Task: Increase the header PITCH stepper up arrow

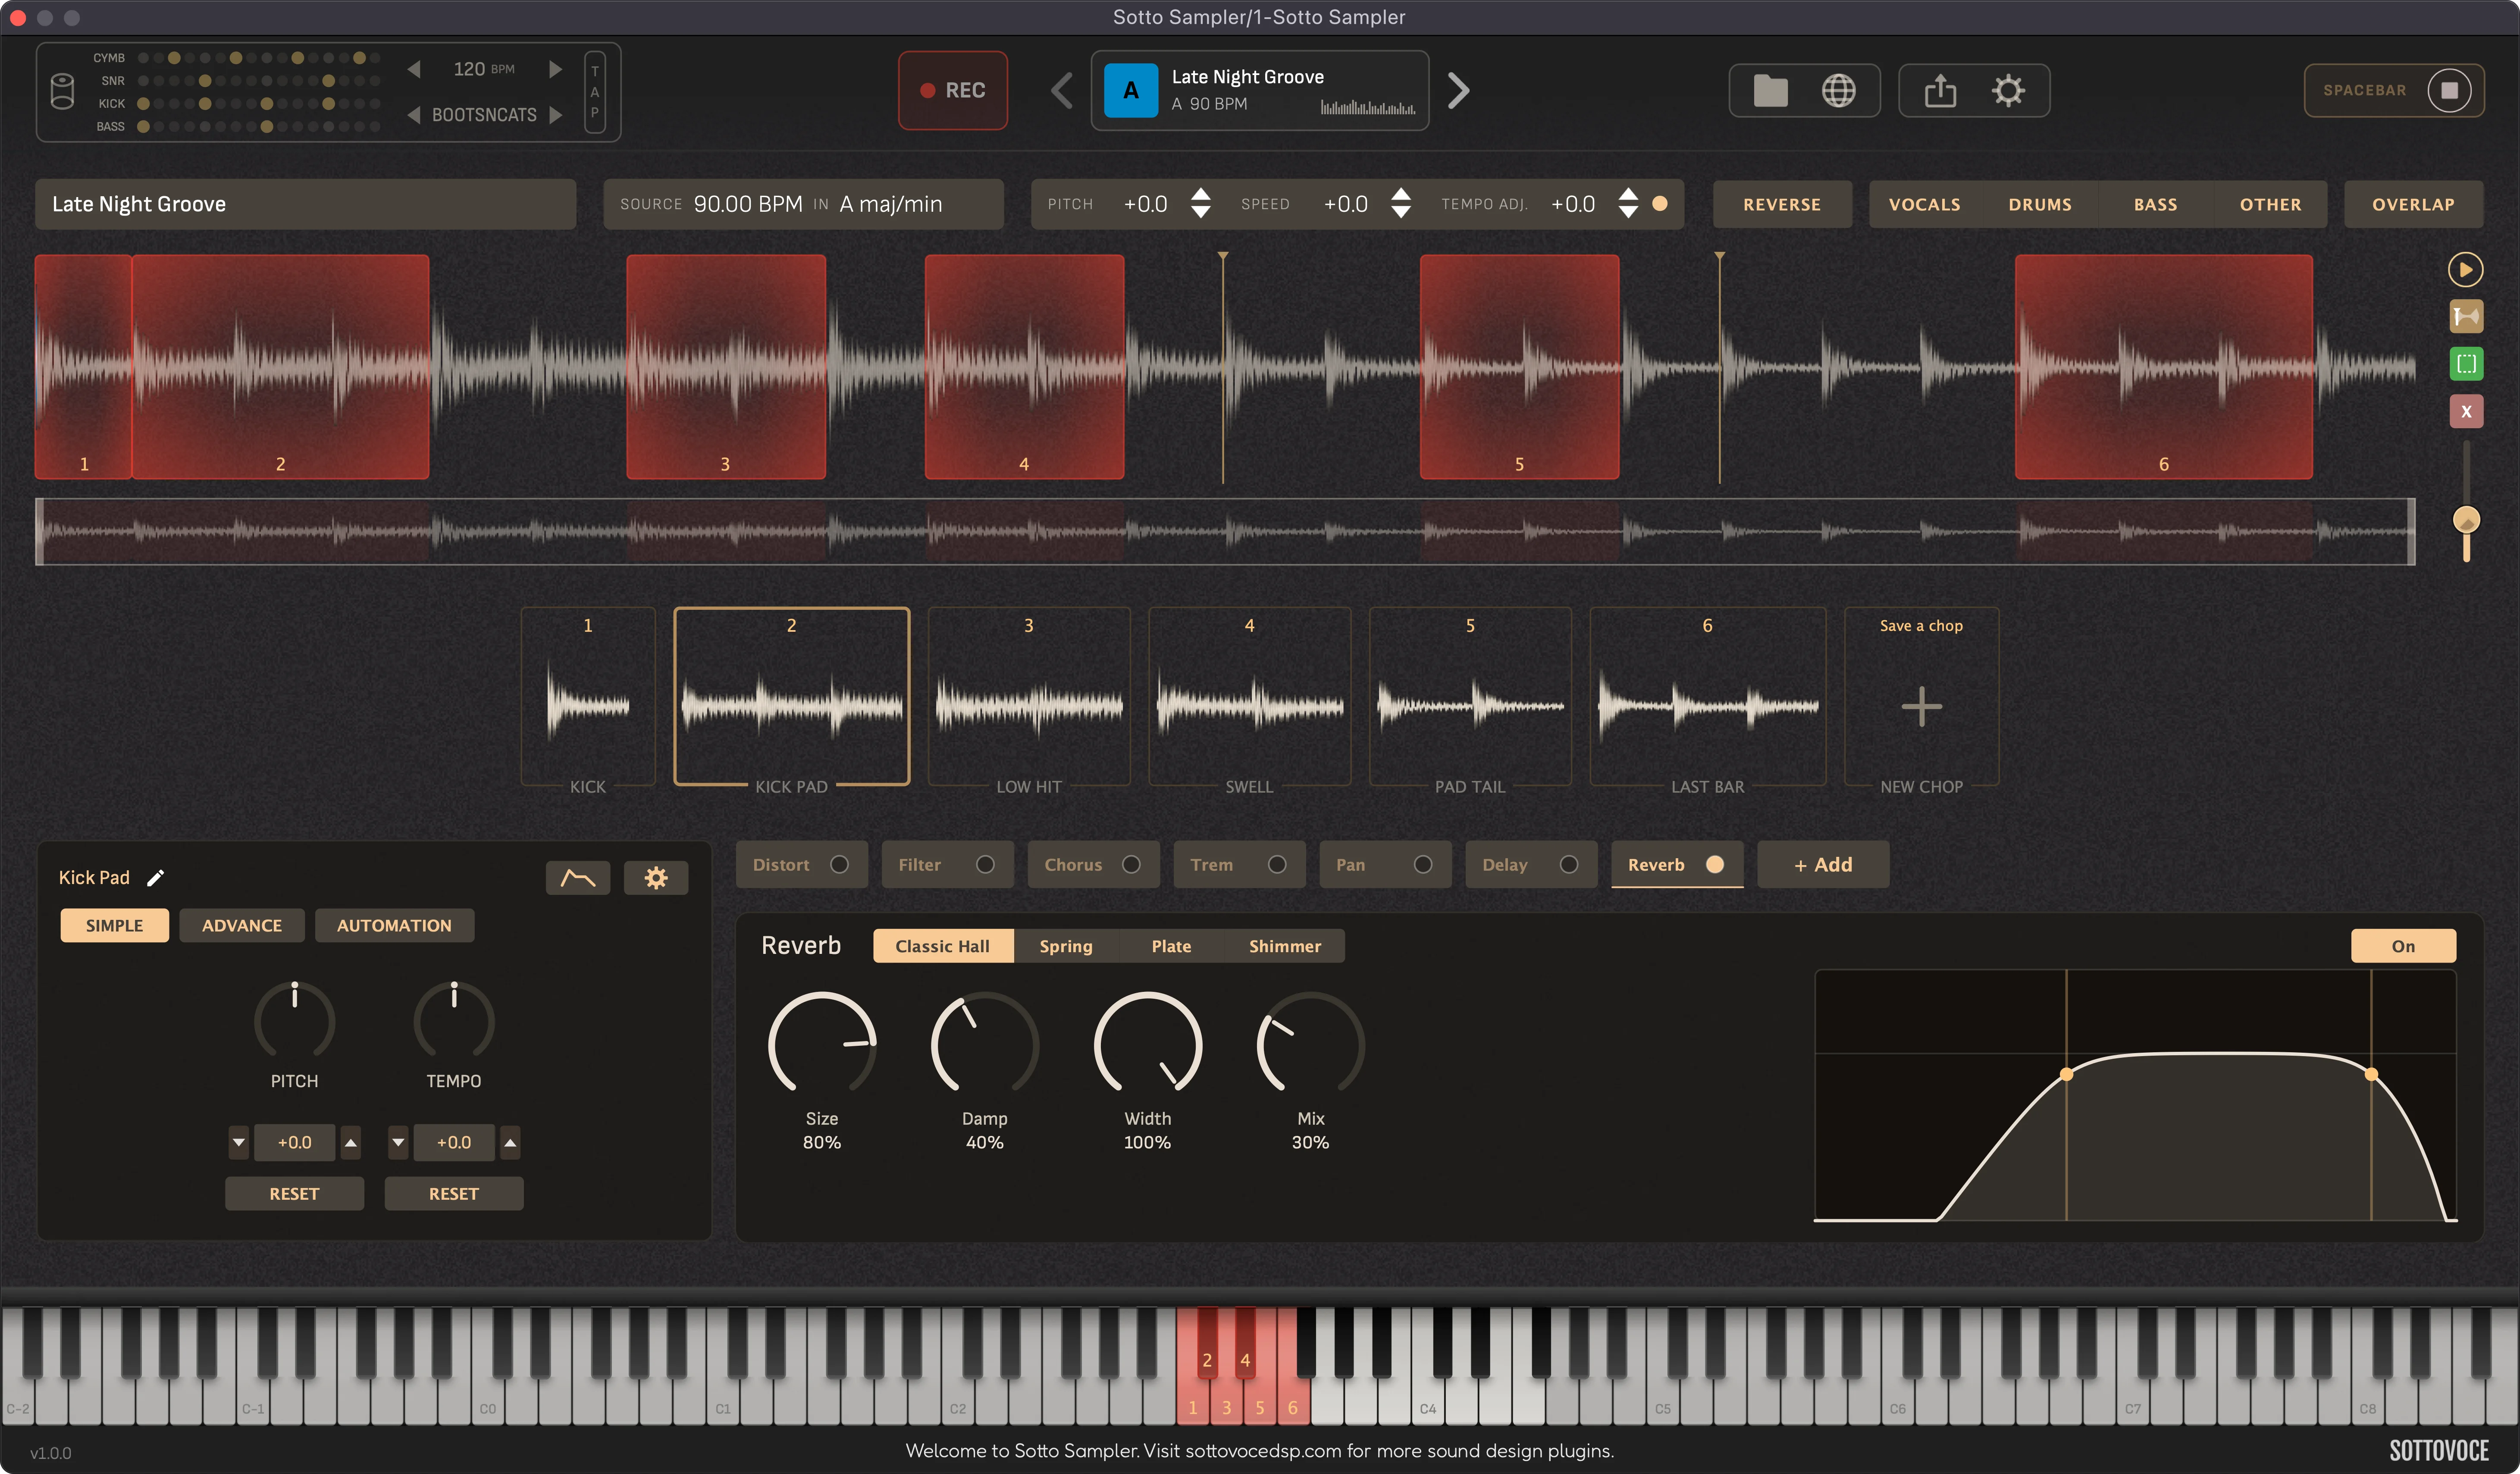Action: coord(1201,195)
